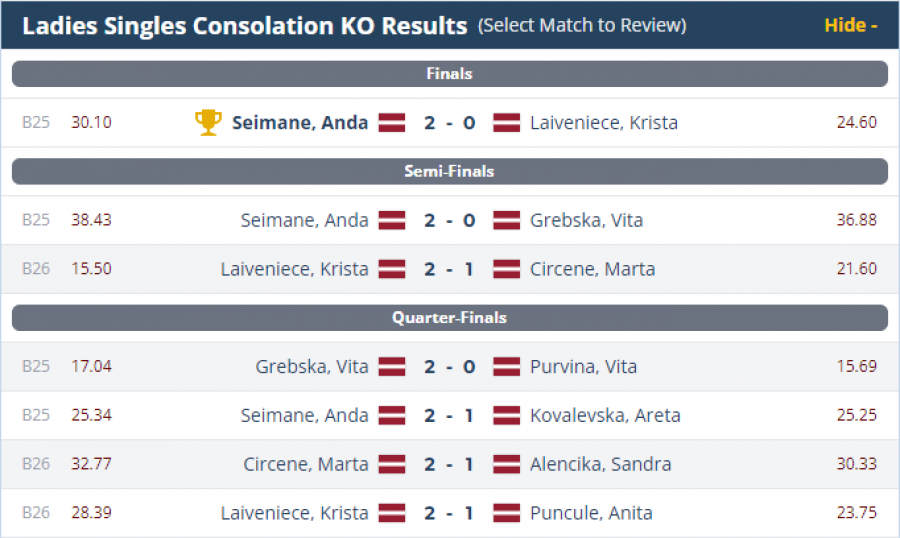The width and height of the screenshot is (900, 538).
Task: Click Latvian flag next to Seimane in Finals
Action: click(x=392, y=123)
